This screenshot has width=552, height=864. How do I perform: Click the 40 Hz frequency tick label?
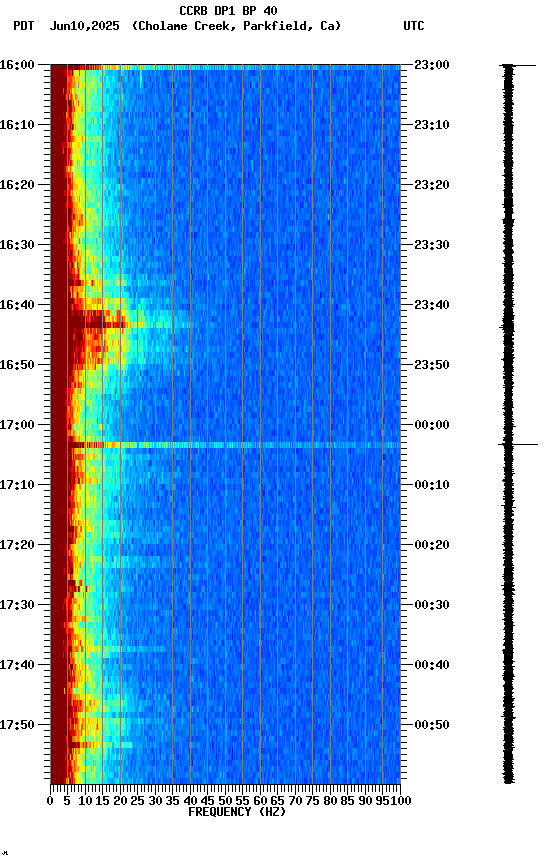tap(191, 802)
